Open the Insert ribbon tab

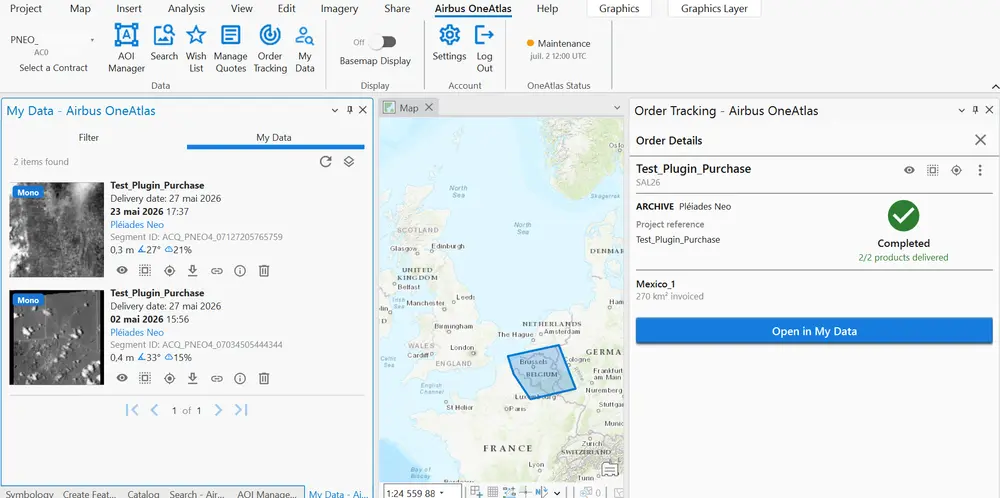tap(129, 8)
